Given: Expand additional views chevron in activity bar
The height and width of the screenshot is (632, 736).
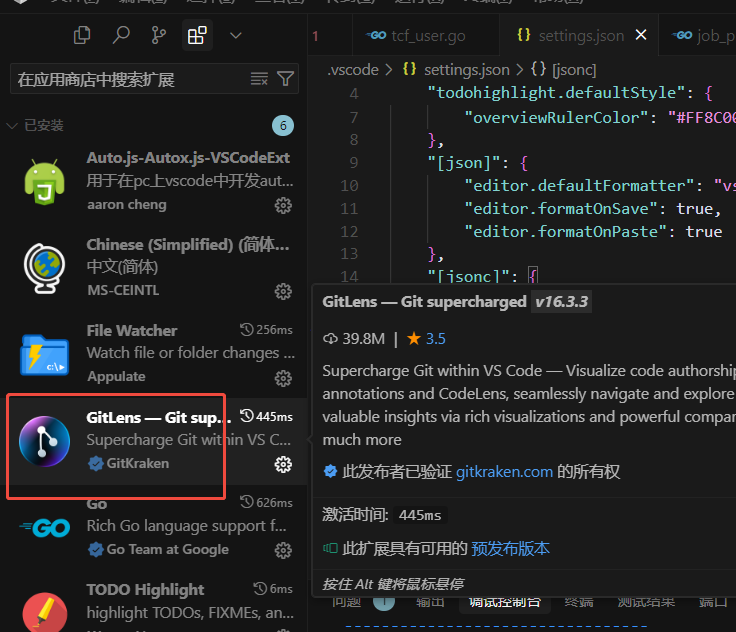Looking at the screenshot, I should point(236,35).
